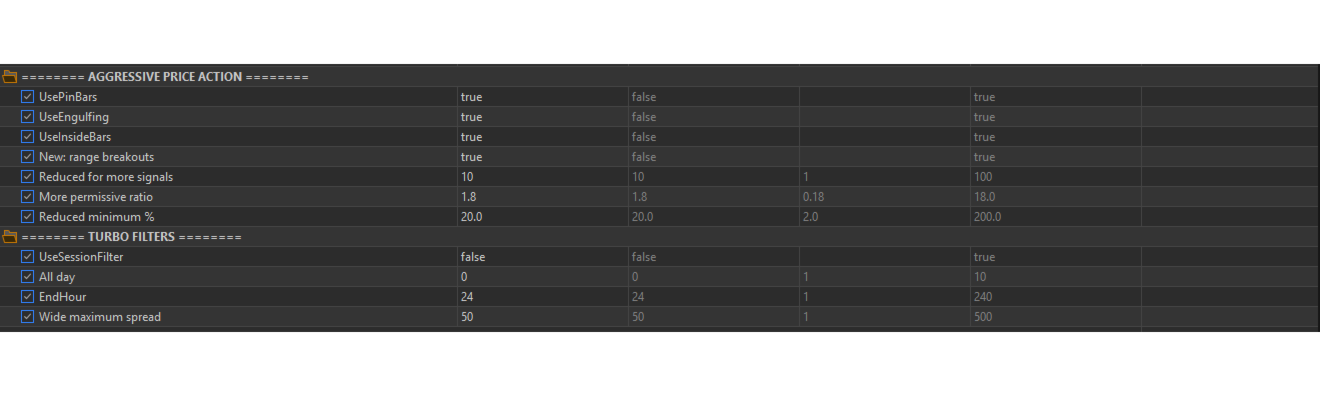1320x408 pixels.
Task: Edit the Reduced for more signals value 10
Action: pos(541,177)
